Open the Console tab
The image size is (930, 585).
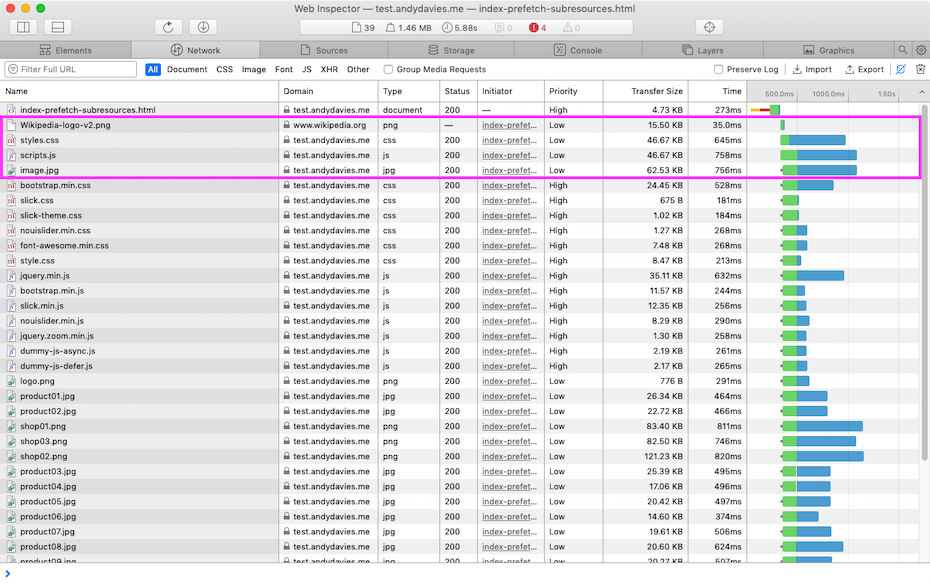(x=578, y=50)
